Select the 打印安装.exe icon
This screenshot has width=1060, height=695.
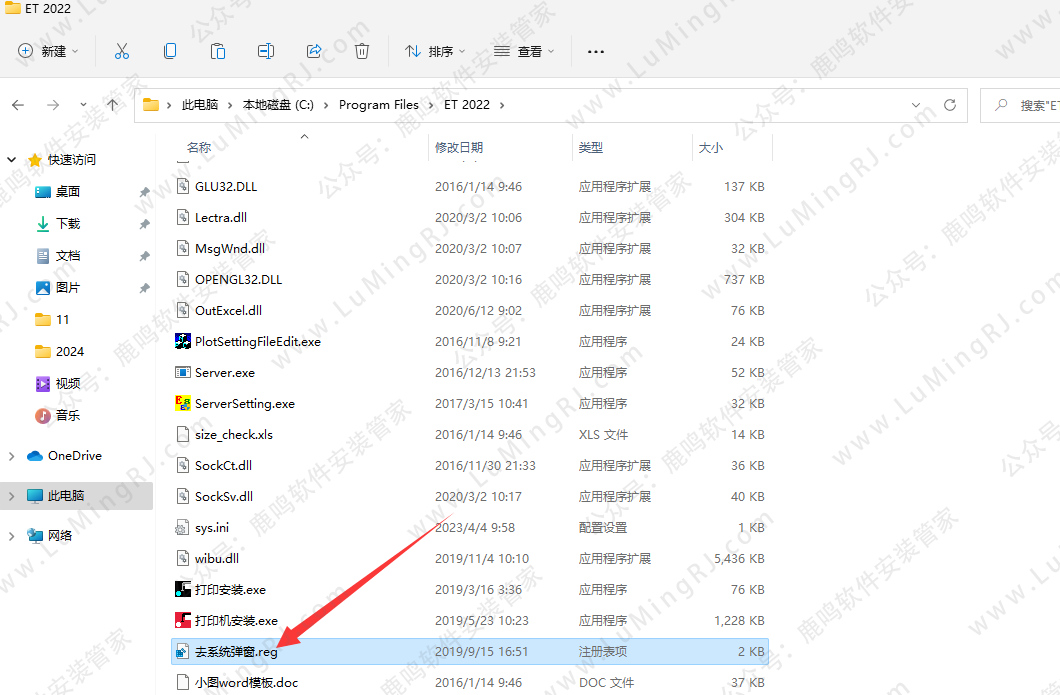183,590
